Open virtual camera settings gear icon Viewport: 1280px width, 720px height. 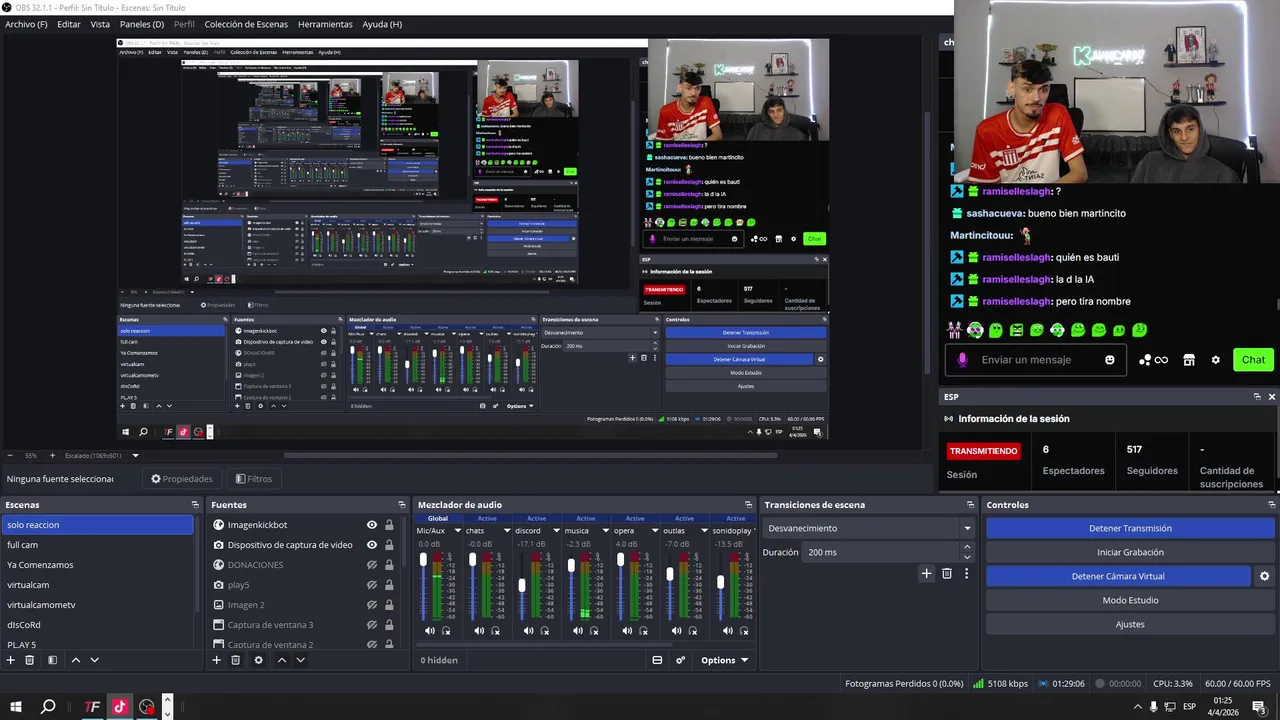pos(1264,576)
